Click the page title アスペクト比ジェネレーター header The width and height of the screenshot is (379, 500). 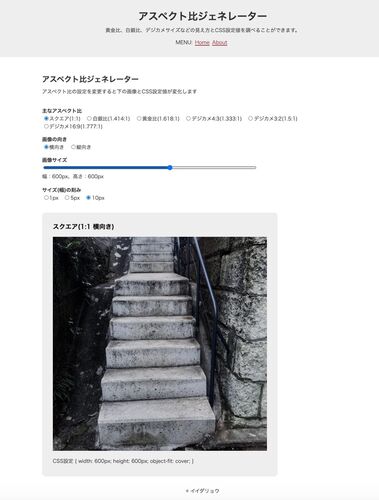coord(203,16)
